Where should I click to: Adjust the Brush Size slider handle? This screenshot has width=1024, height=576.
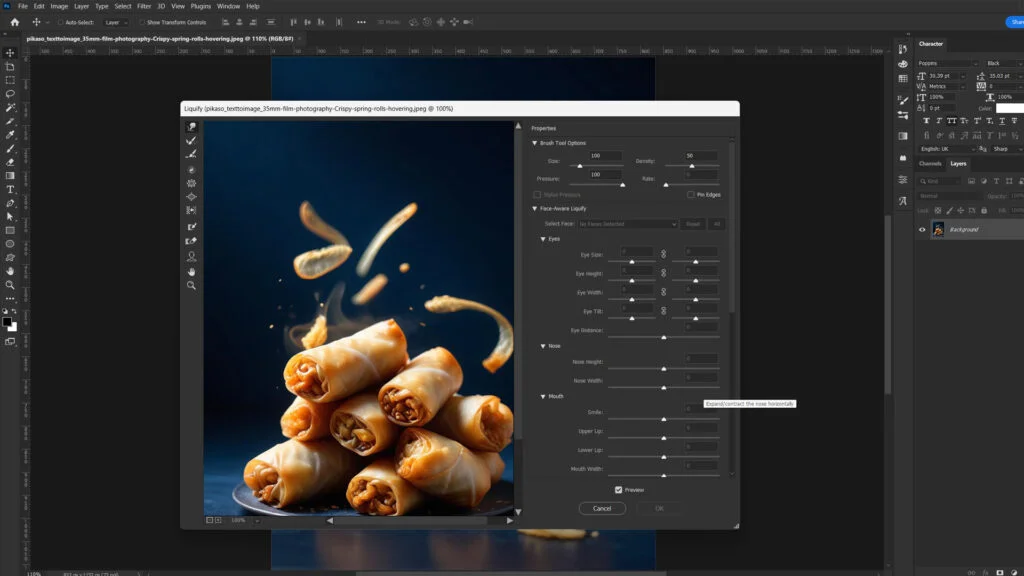tap(580, 166)
